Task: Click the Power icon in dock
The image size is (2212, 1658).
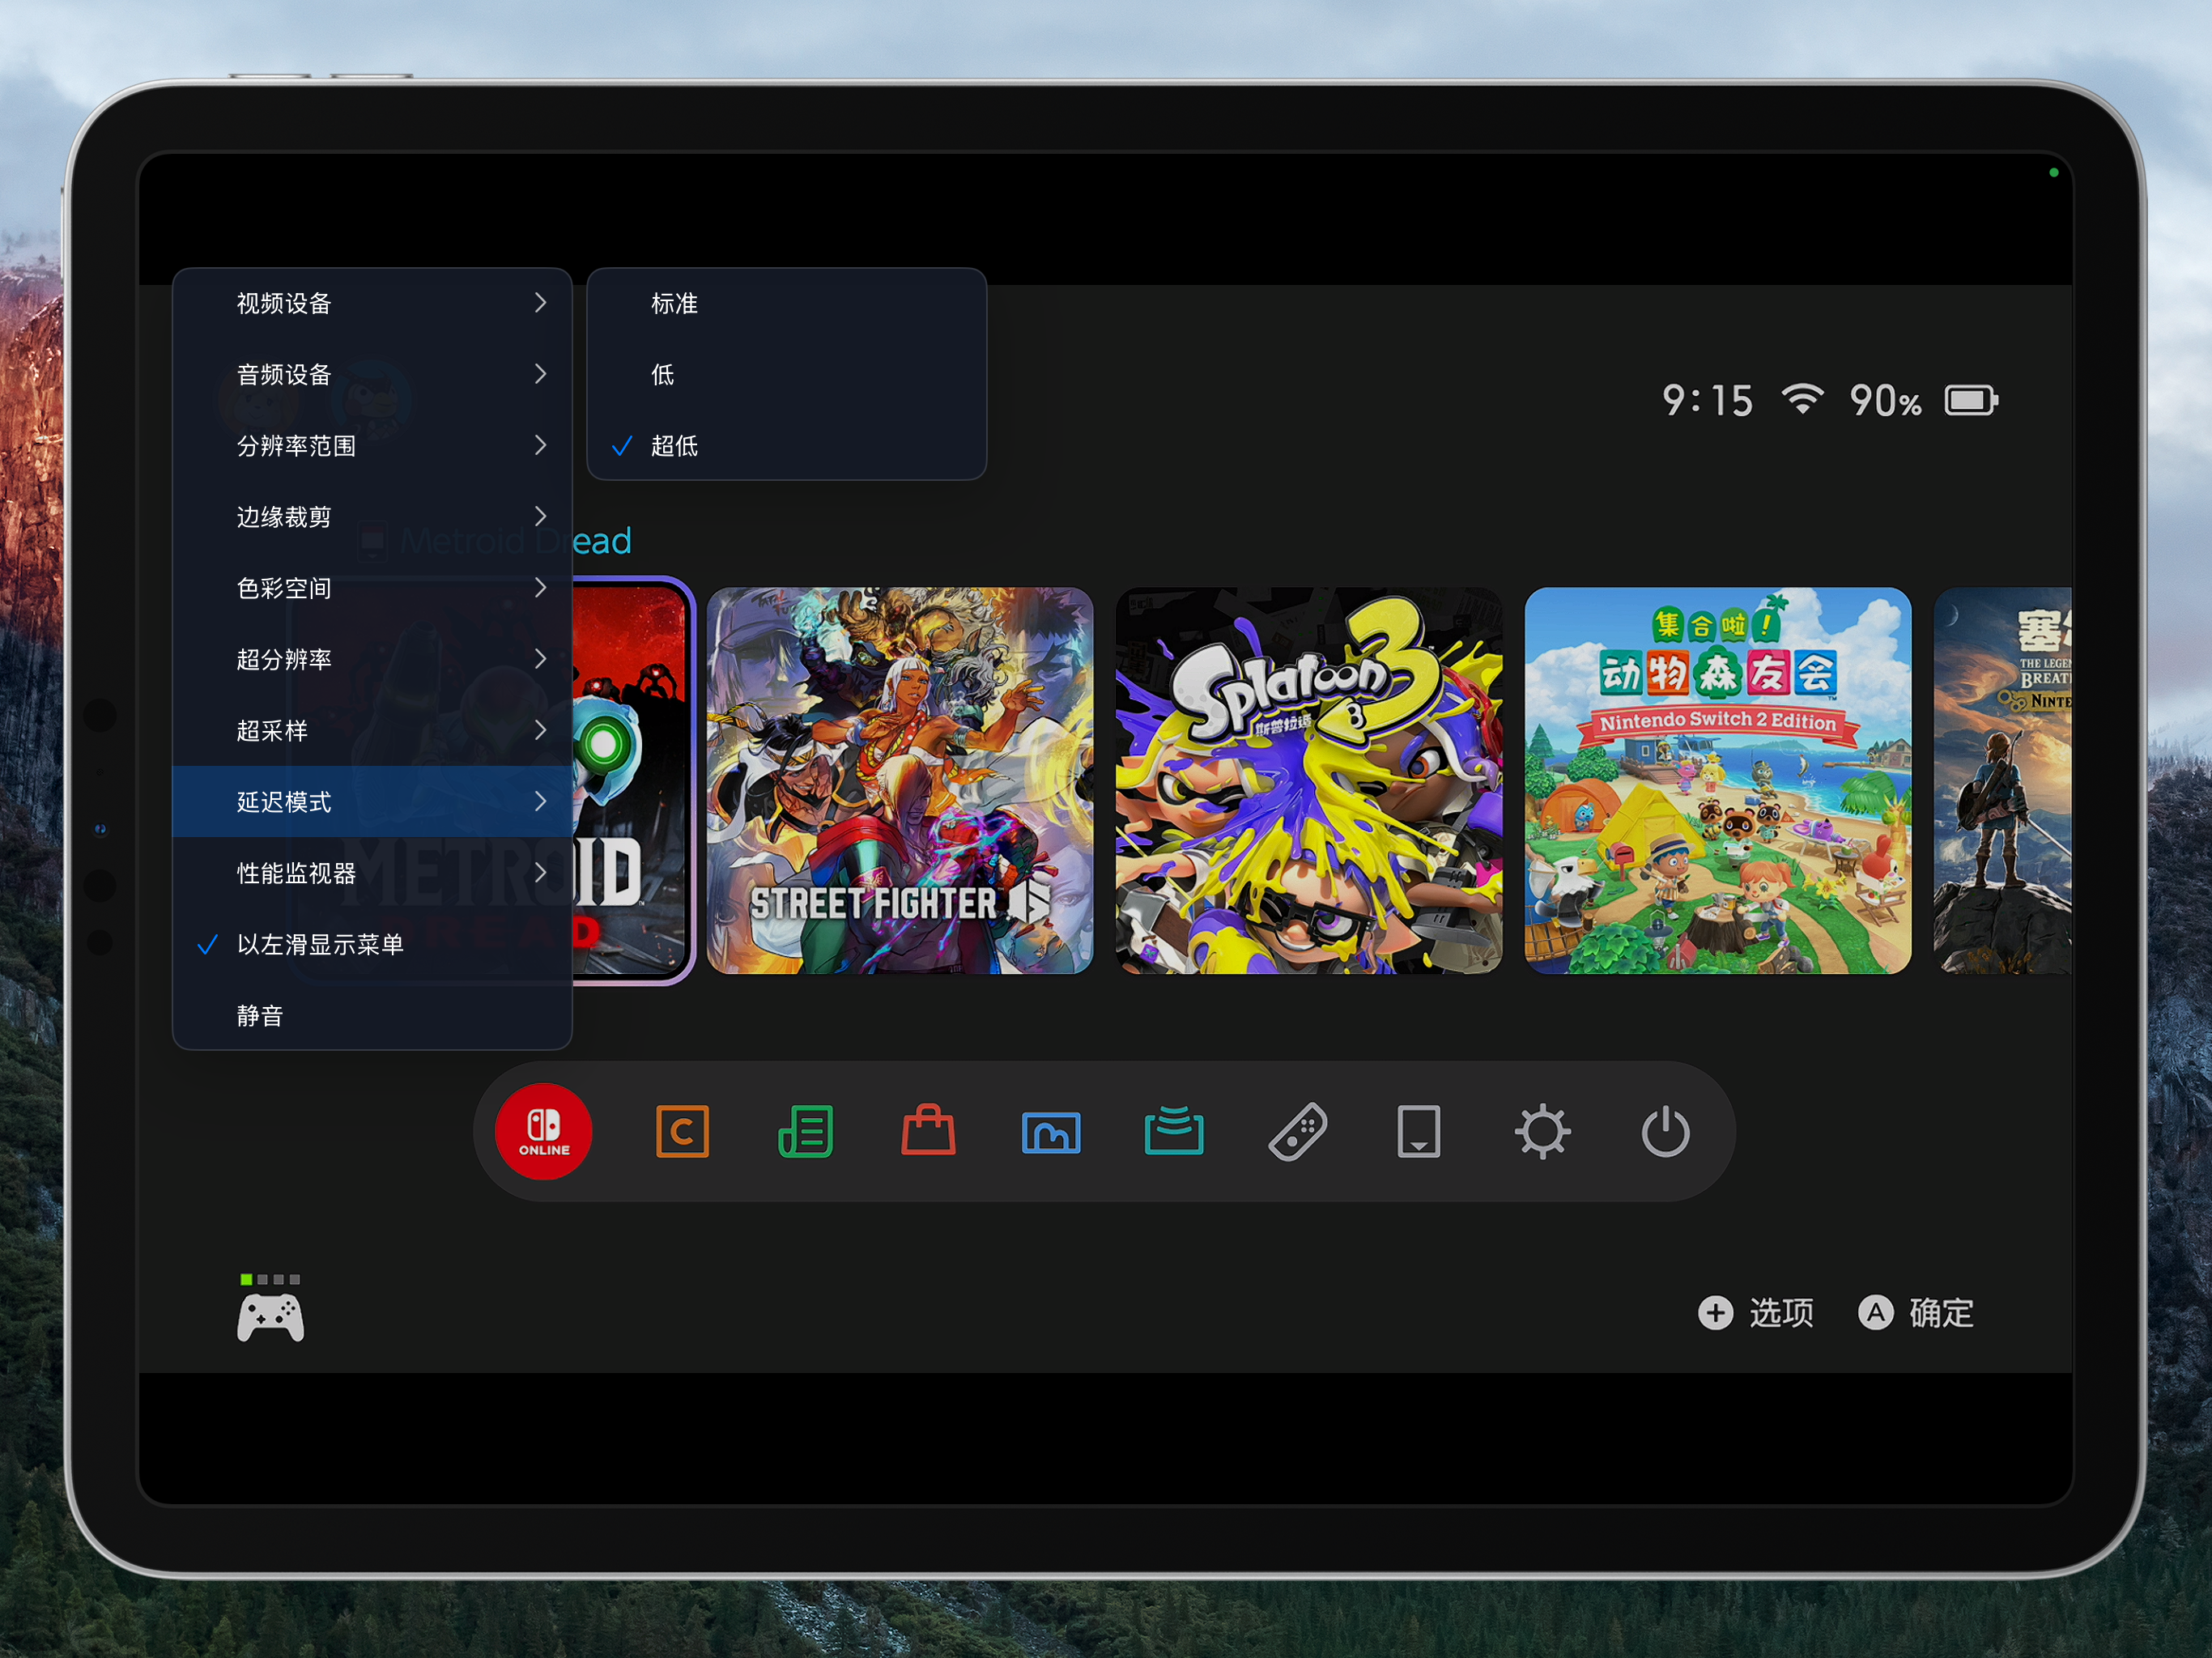Action: click(x=1665, y=1132)
